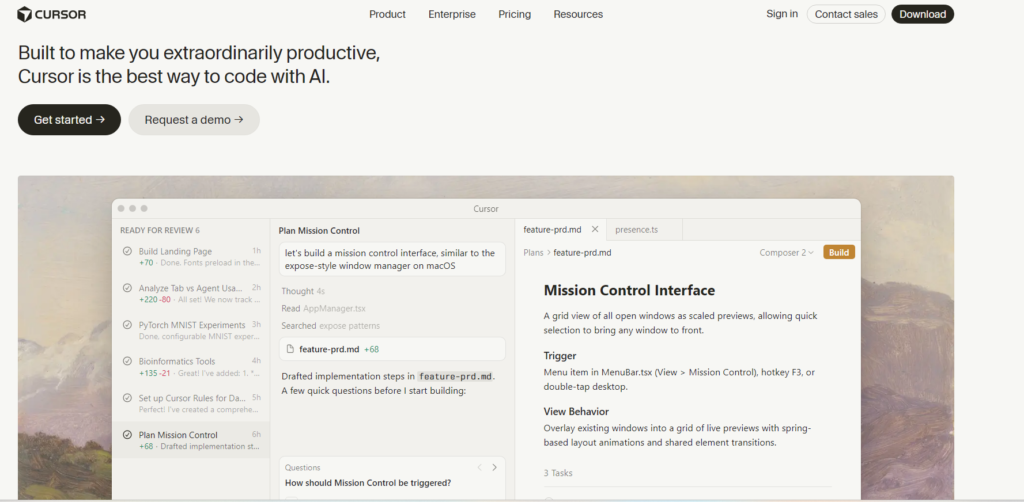Click the Request a demo button

click(x=194, y=120)
